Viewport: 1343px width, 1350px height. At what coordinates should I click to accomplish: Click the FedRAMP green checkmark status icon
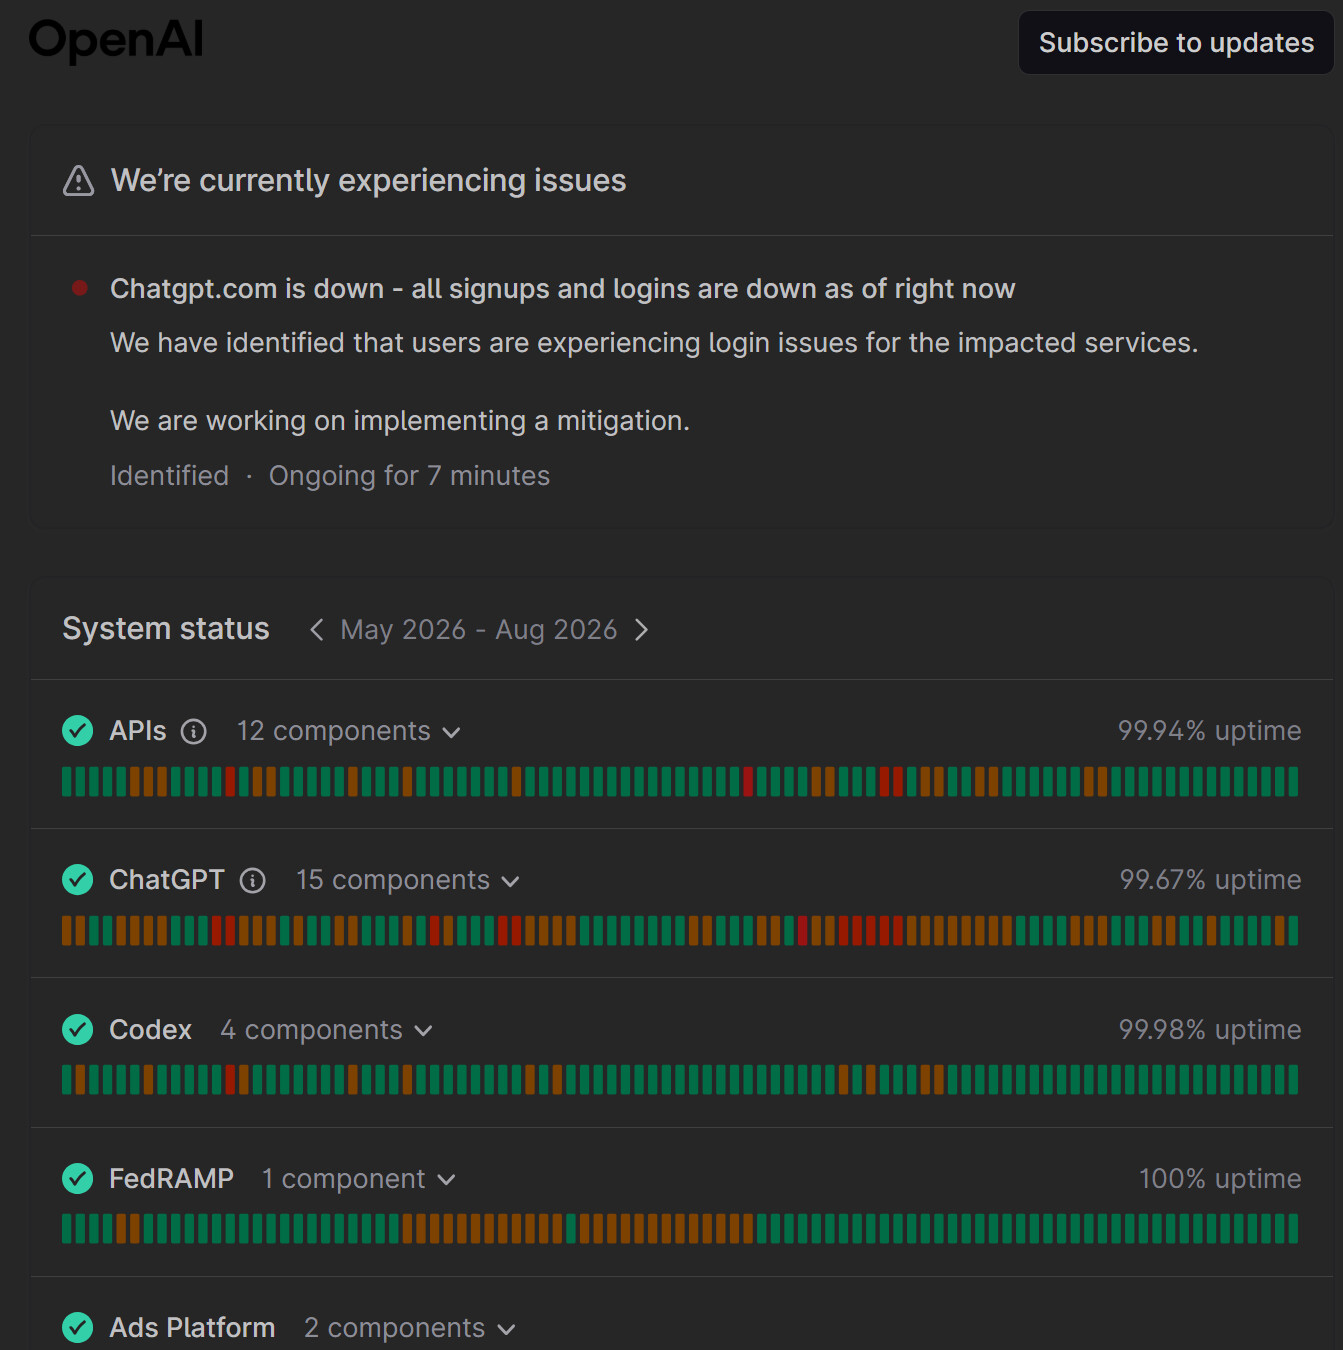coord(78,1179)
